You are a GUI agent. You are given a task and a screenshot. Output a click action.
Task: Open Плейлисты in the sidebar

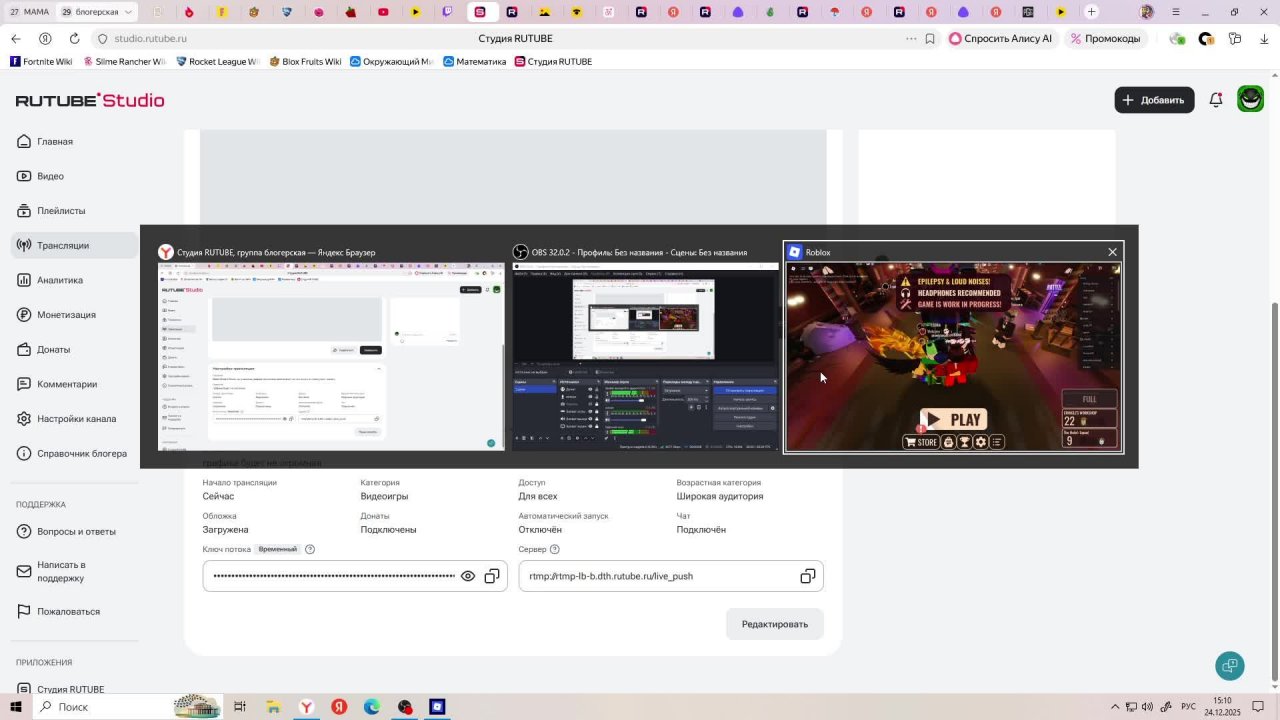tap(75, 211)
